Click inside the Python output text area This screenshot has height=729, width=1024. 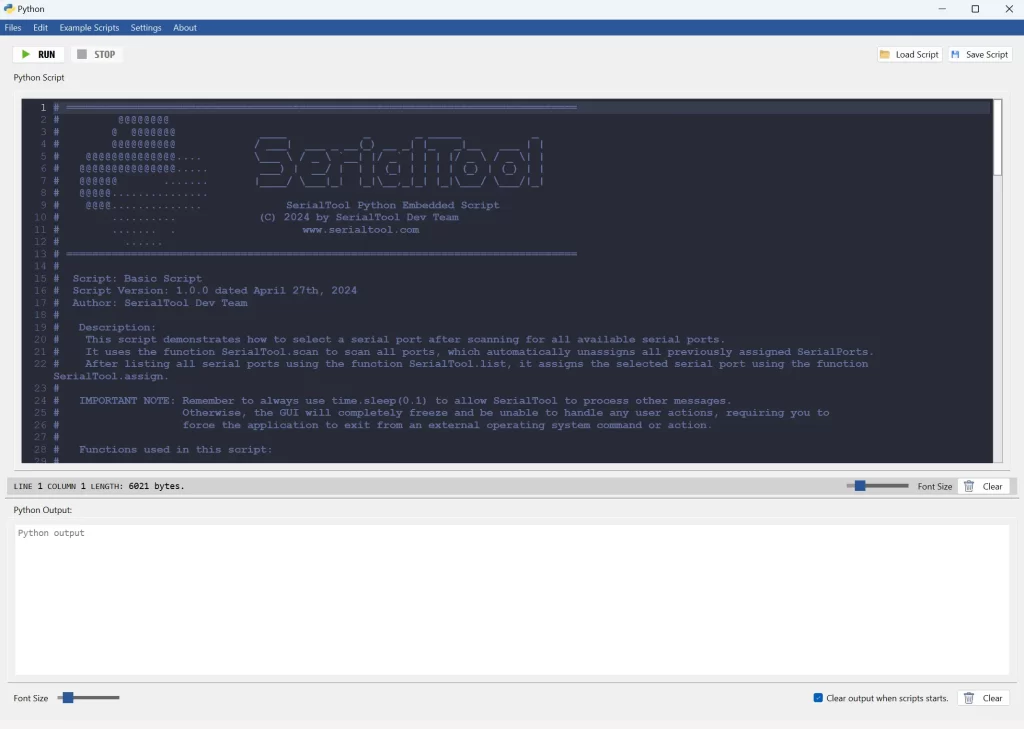(x=512, y=600)
